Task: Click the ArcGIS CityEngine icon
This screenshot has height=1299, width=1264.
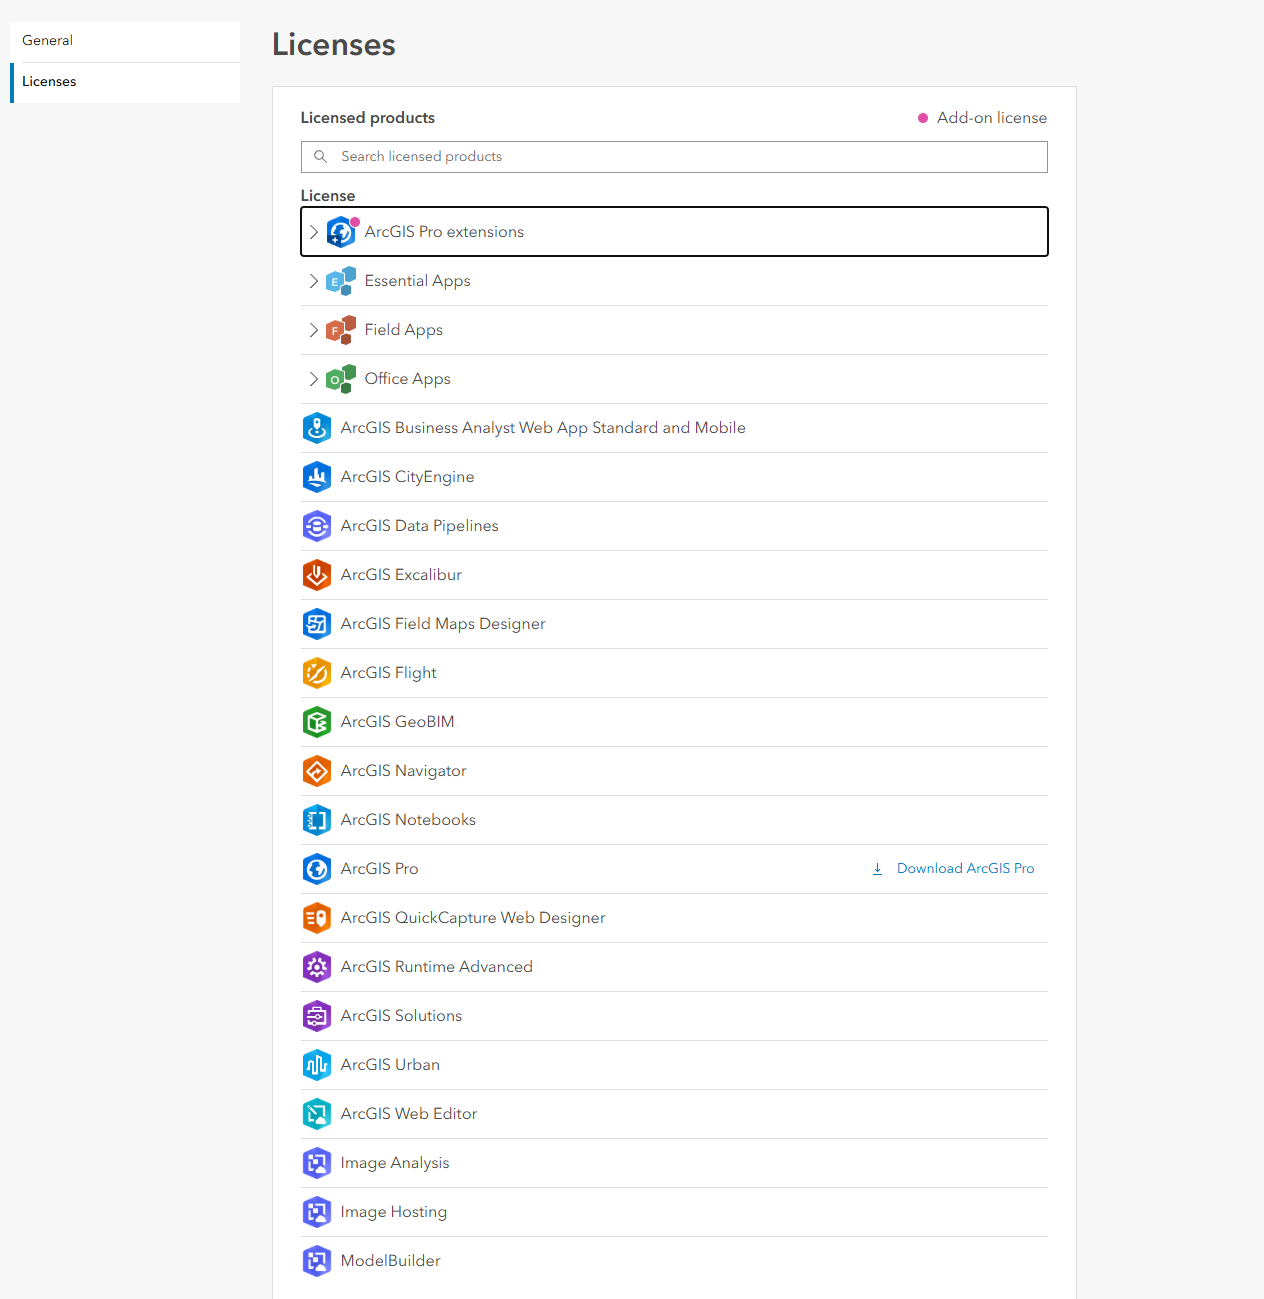Action: (317, 477)
